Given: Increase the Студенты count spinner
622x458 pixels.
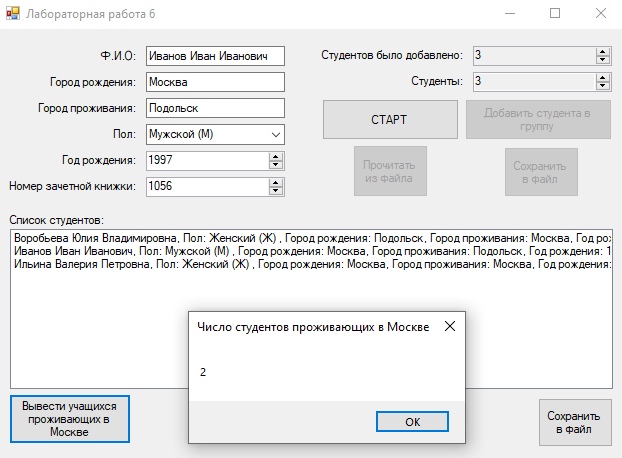Looking at the screenshot, I should tap(602, 77).
